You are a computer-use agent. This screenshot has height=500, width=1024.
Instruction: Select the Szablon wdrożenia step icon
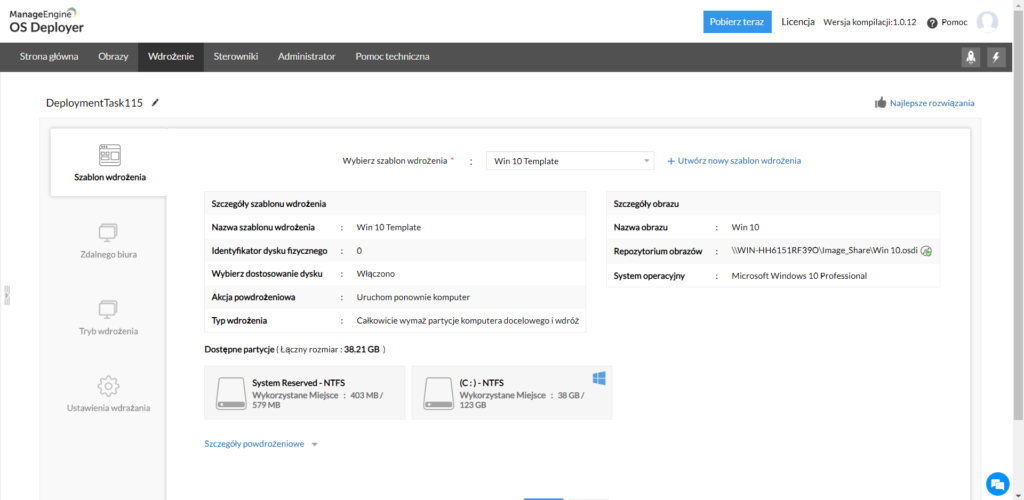[x=109, y=155]
